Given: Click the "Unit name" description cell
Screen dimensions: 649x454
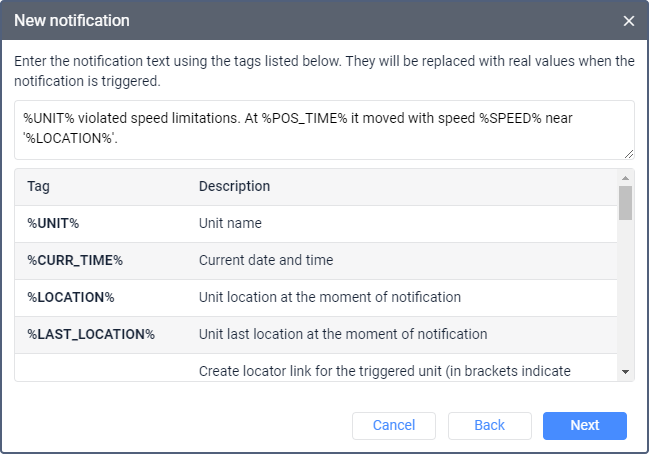Looking at the screenshot, I should point(230,223).
